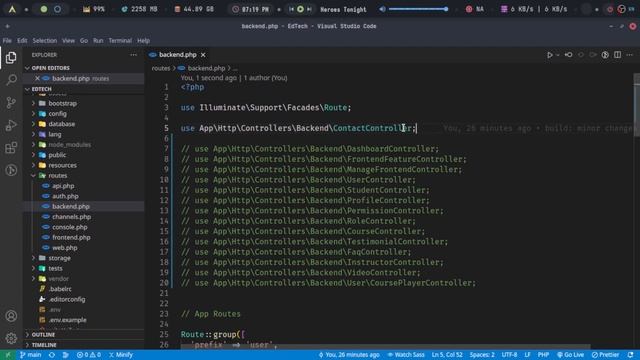This screenshot has width=640, height=360.
Task: Adjust the volume slider in the top system bar
Action: pyautogui.click(x=418, y=9)
